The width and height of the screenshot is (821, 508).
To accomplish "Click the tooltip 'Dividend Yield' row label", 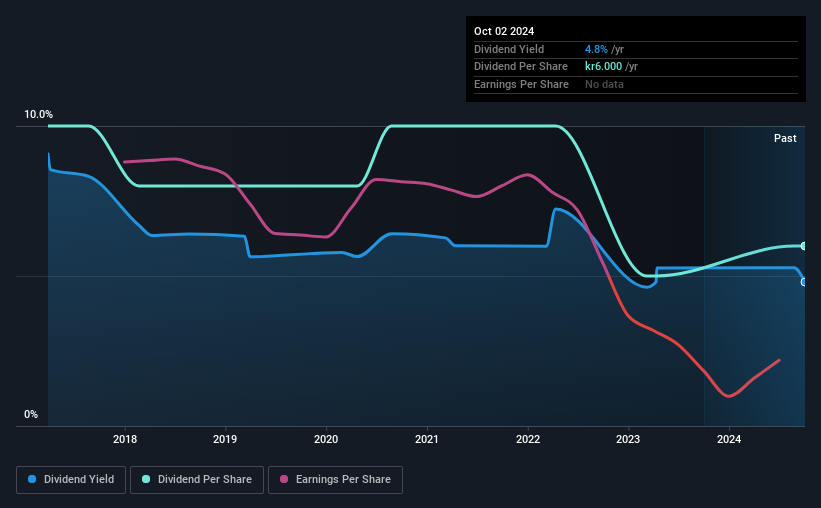I will (x=509, y=49).
